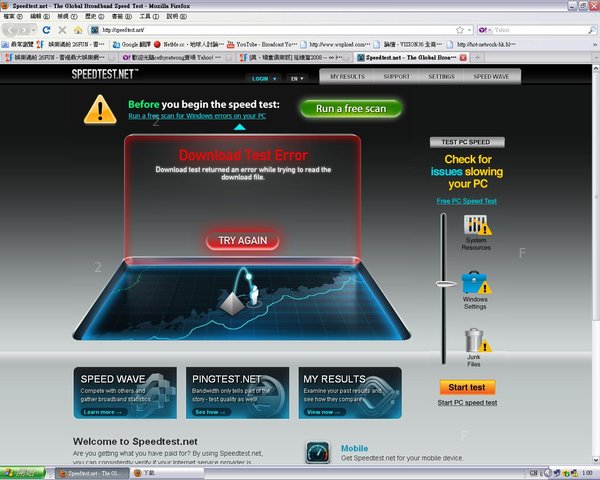Bookmark this page with the star icon
This screenshot has height=480, width=600.
460,30
